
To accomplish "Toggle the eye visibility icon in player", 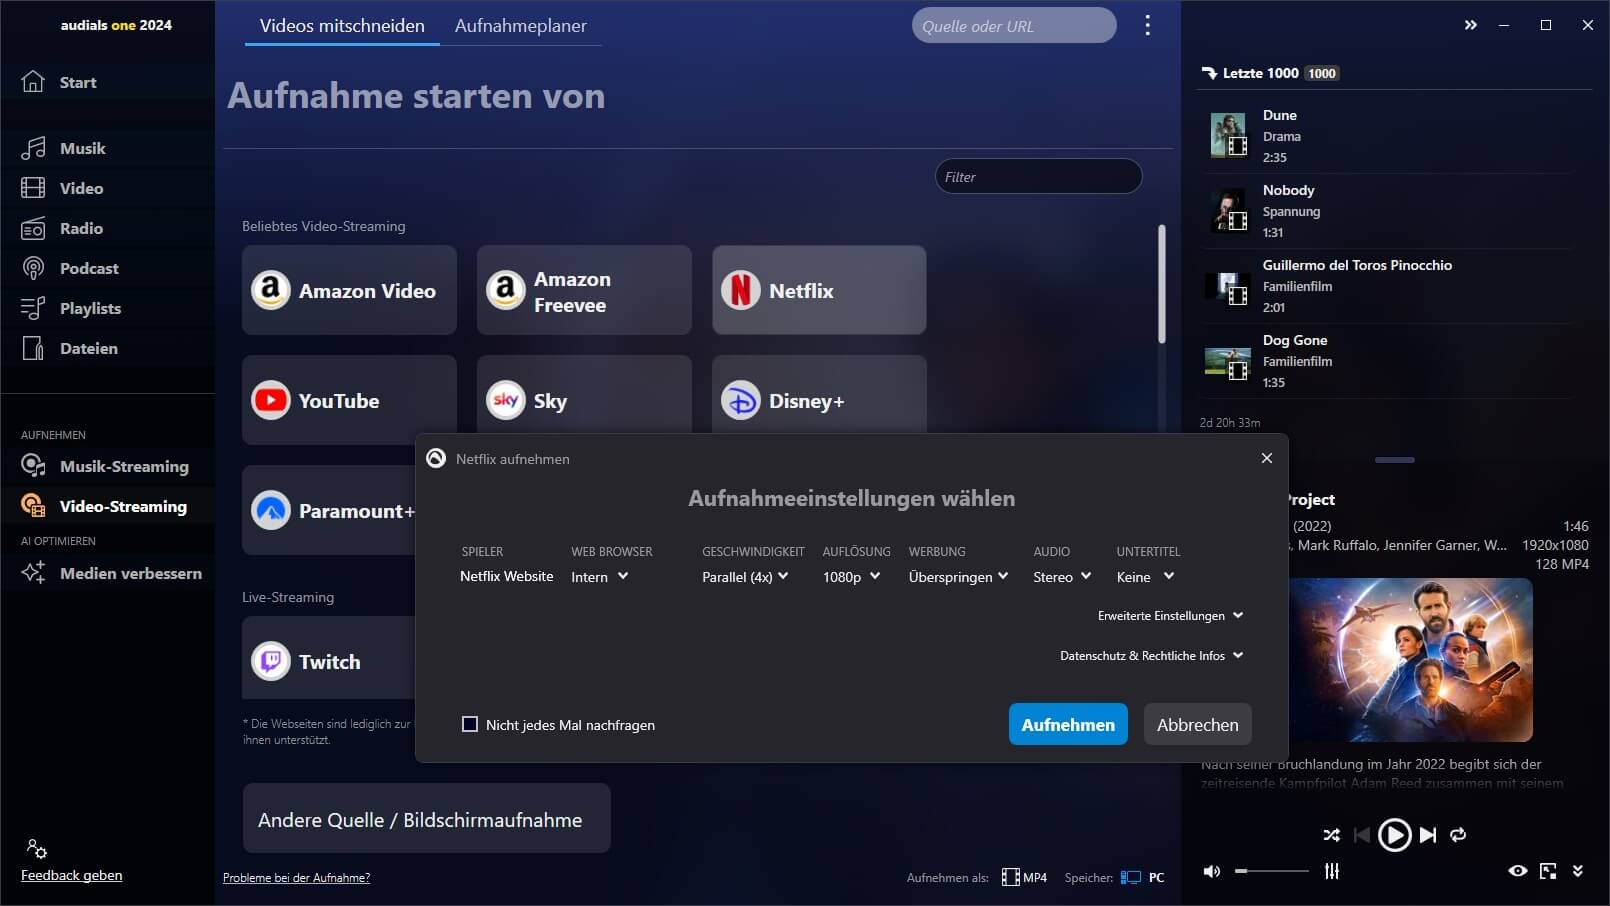I will [1517, 871].
